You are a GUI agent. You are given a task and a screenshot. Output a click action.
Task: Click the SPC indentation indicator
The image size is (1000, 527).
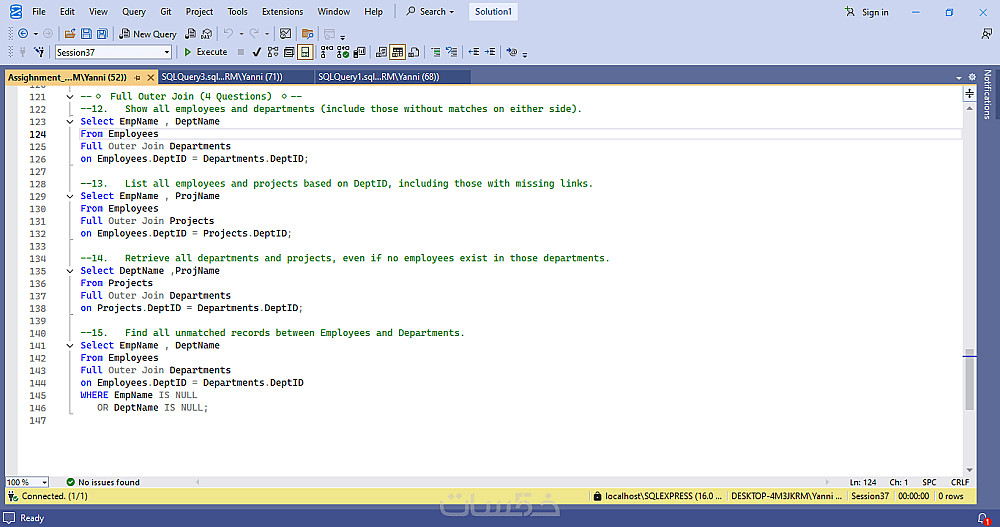pos(929,482)
